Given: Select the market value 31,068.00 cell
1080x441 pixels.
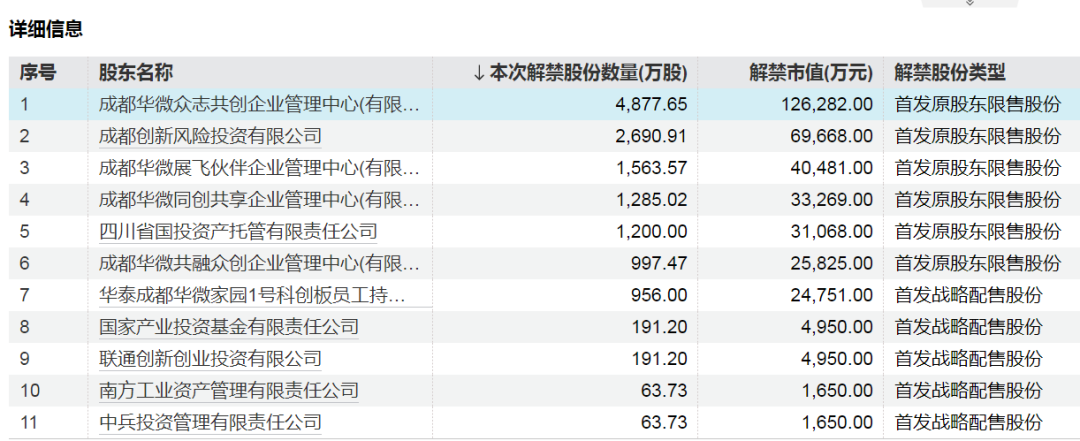Looking at the screenshot, I should pos(832,231).
